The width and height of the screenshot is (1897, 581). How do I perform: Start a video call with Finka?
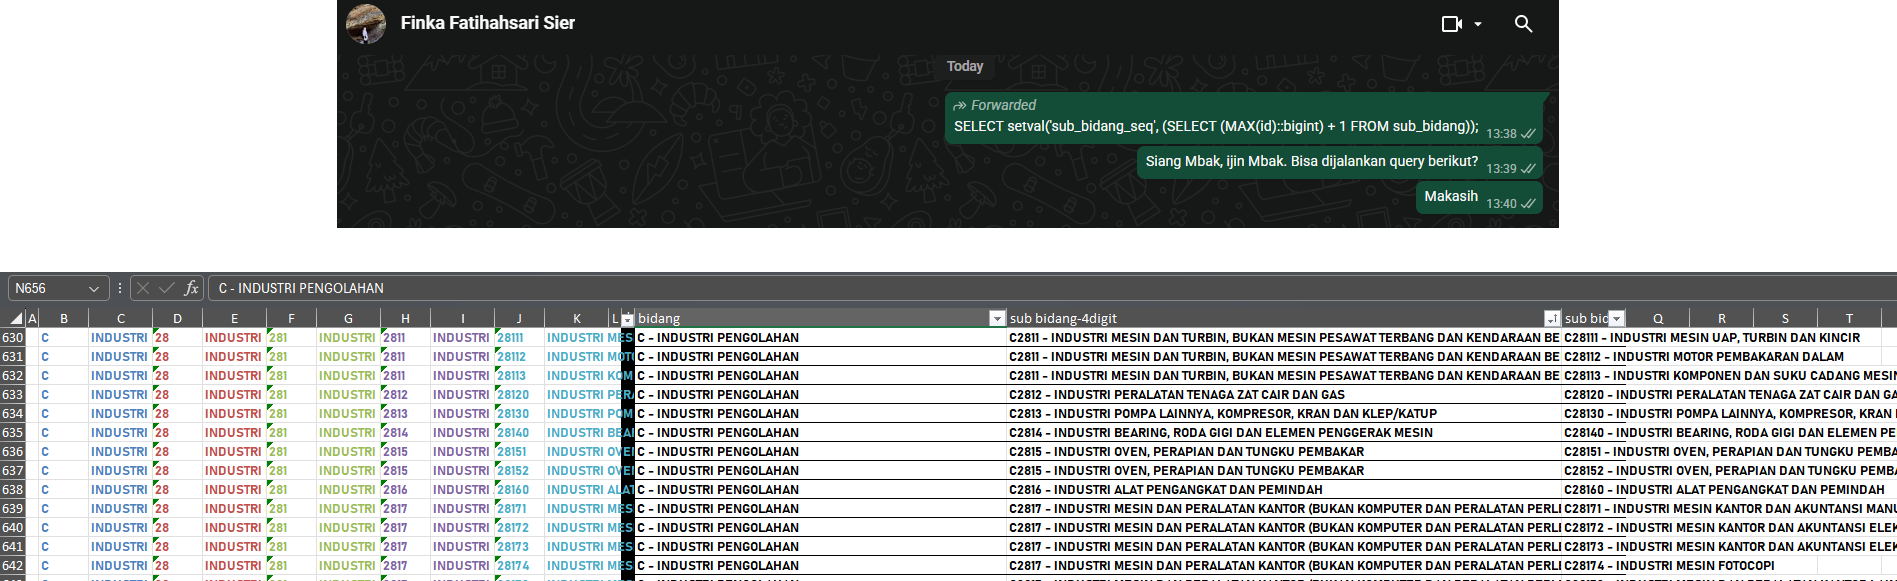pos(1451,24)
